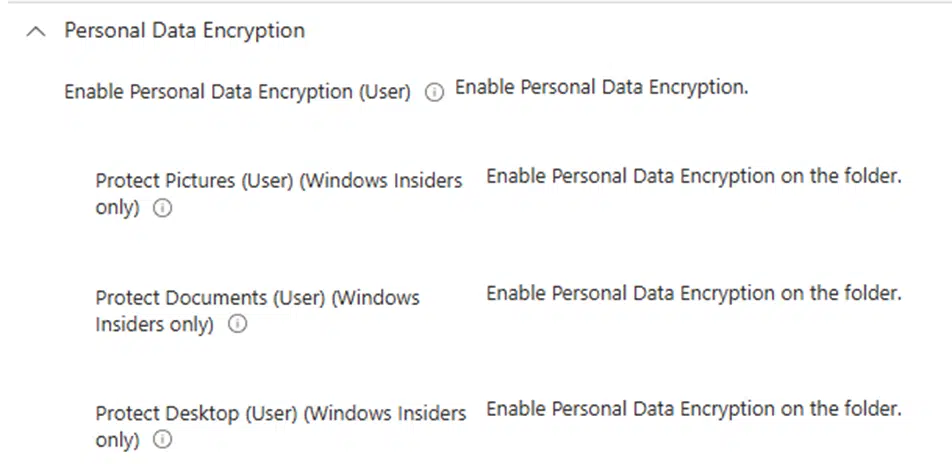Click the "Enable Personal Data Encryption." value text
952x464 pixels.
click(601, 87)
